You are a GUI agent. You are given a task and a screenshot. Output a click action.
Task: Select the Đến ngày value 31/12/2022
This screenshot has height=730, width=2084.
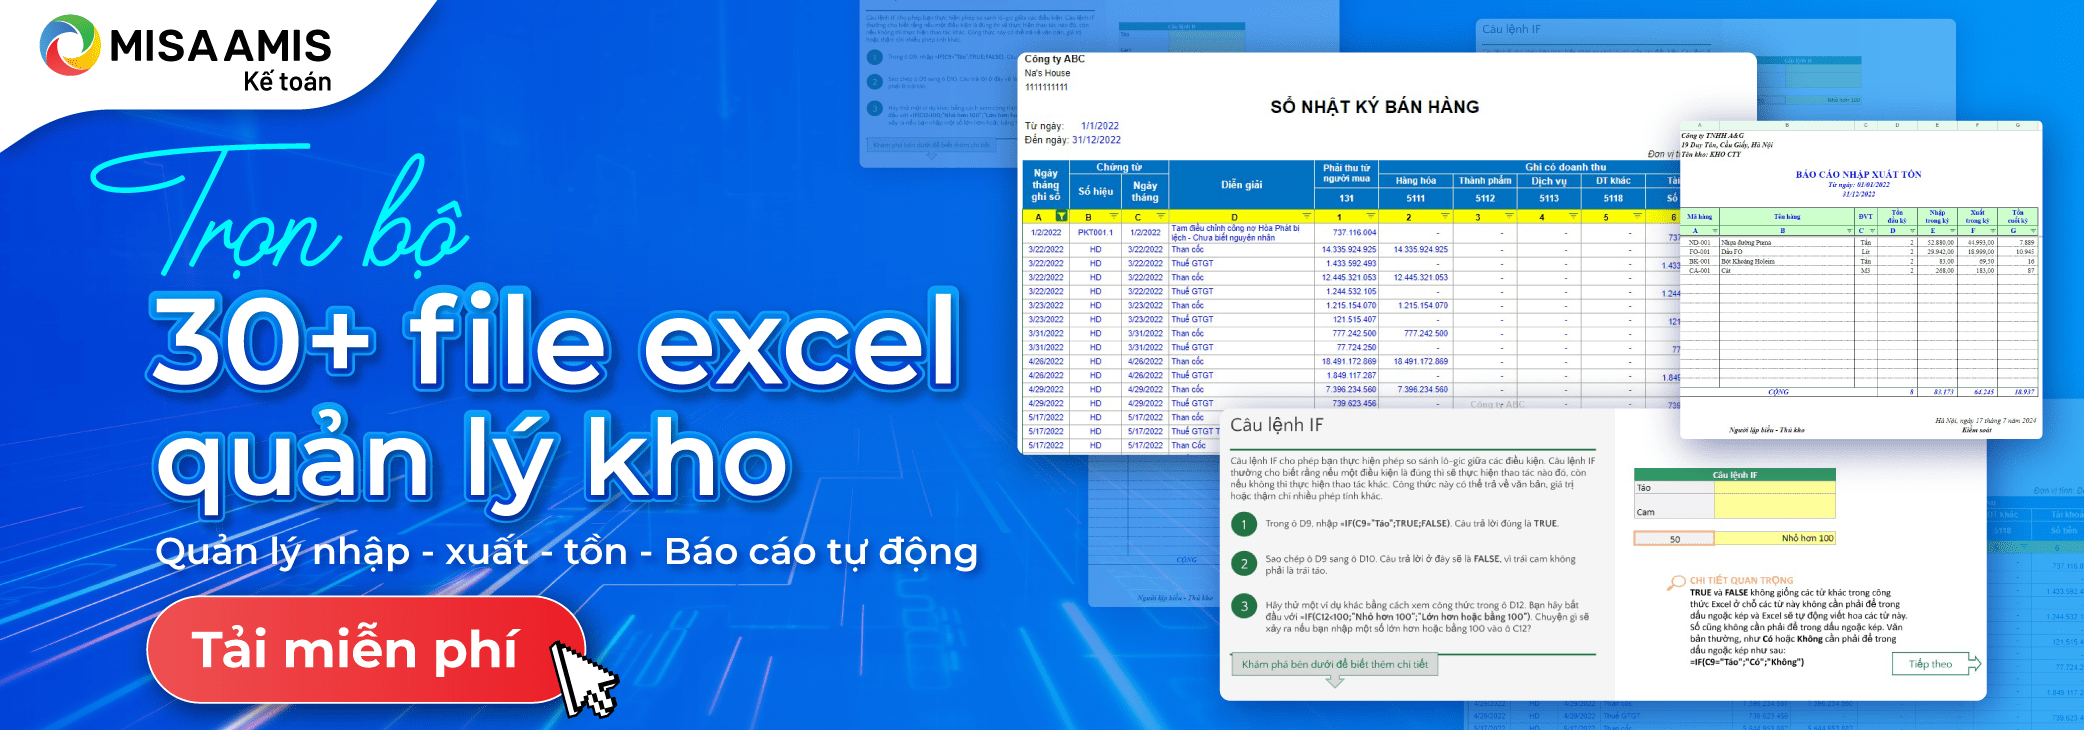tap(1096, 140)
